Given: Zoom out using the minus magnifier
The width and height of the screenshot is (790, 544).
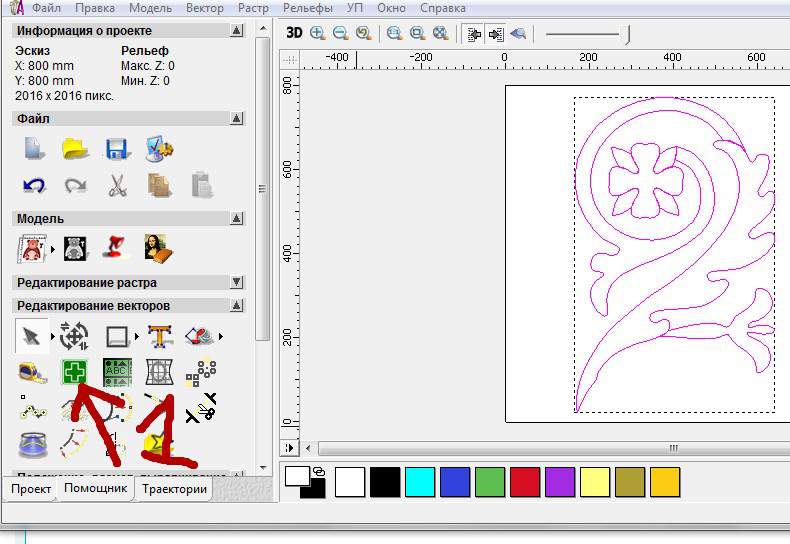Looking at the screenshot, I should 341,34.
